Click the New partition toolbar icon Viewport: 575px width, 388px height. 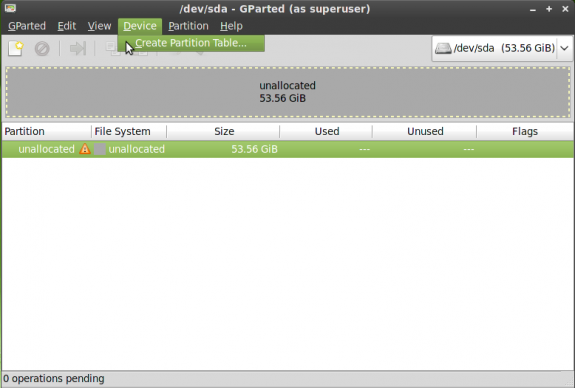16,48
